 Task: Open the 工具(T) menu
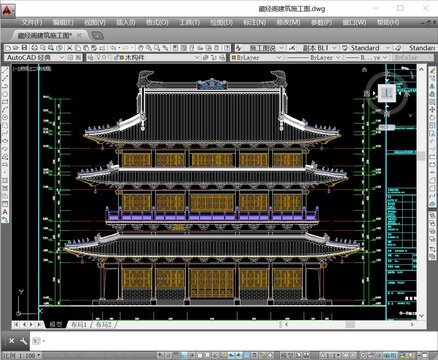coord(189,22)
